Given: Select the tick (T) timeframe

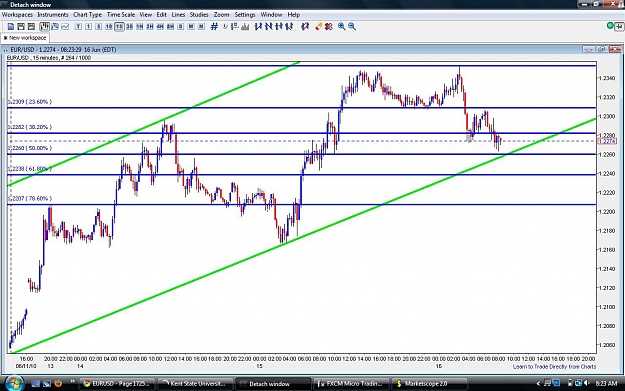Looking at the screenshot, I should point(78,27).
